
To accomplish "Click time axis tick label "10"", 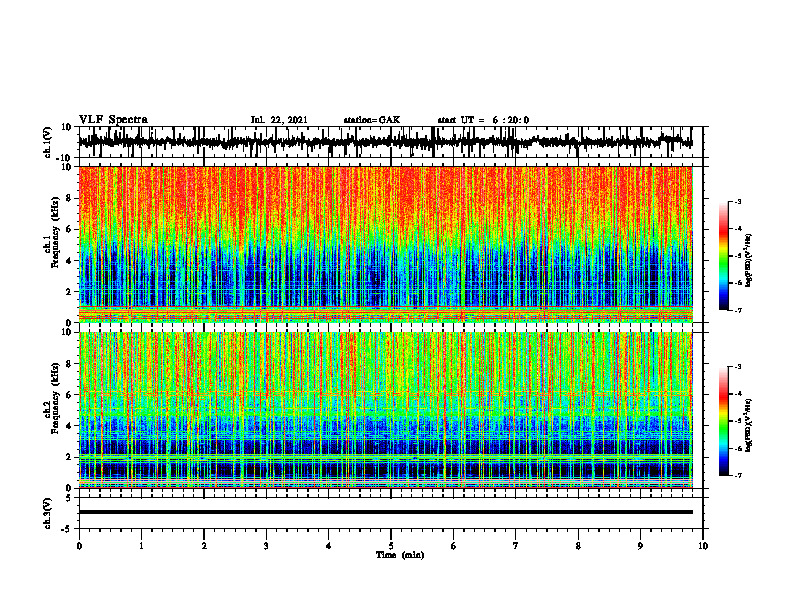I will pyautogui.click(x=703, y=546).
